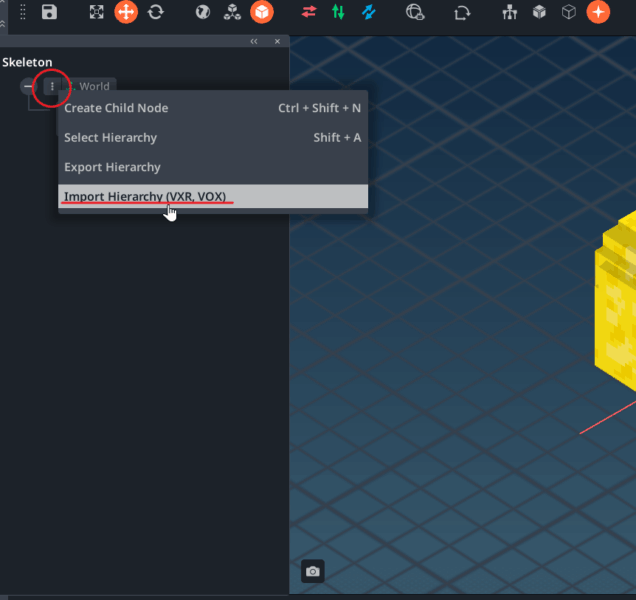Click the toolbar drag handle dots
Screen dimensions: 636x600
pos(23,12)
